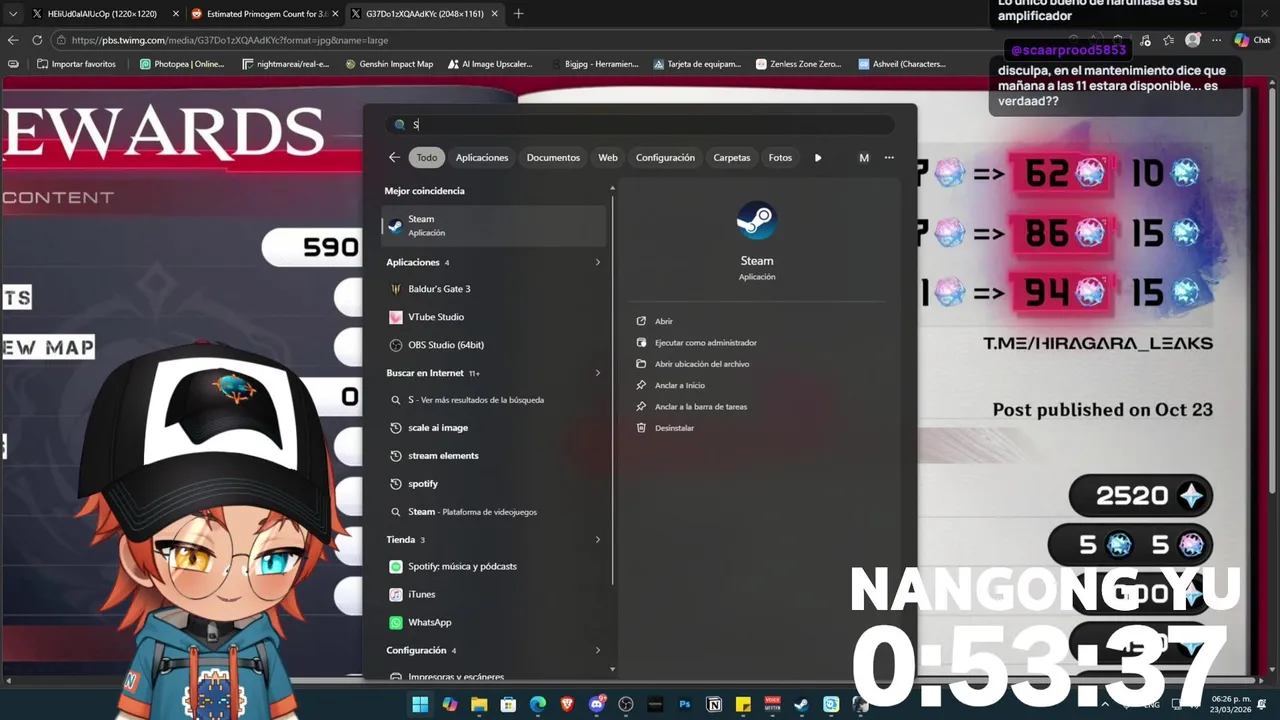Choose Anclar a la barra de tareas

coord(700,406)
